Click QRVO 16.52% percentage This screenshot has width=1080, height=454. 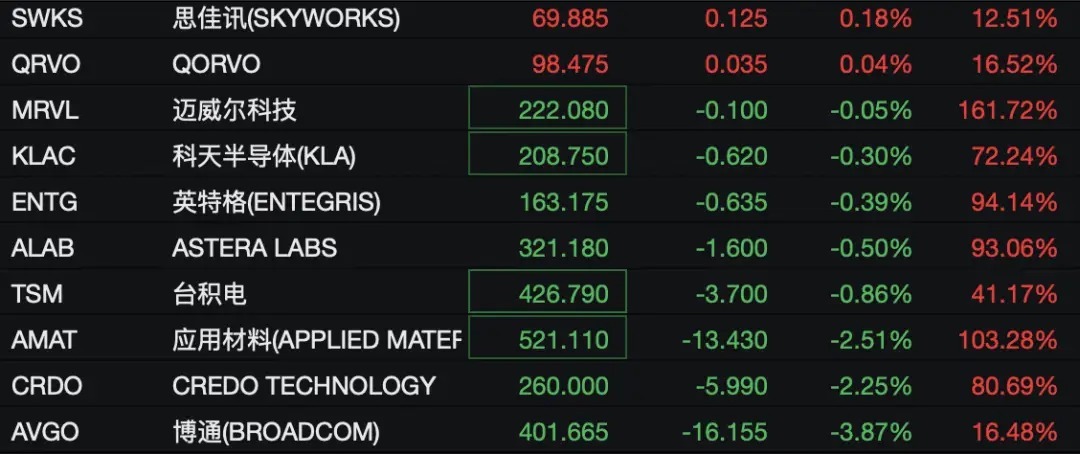coord(1014,64)
